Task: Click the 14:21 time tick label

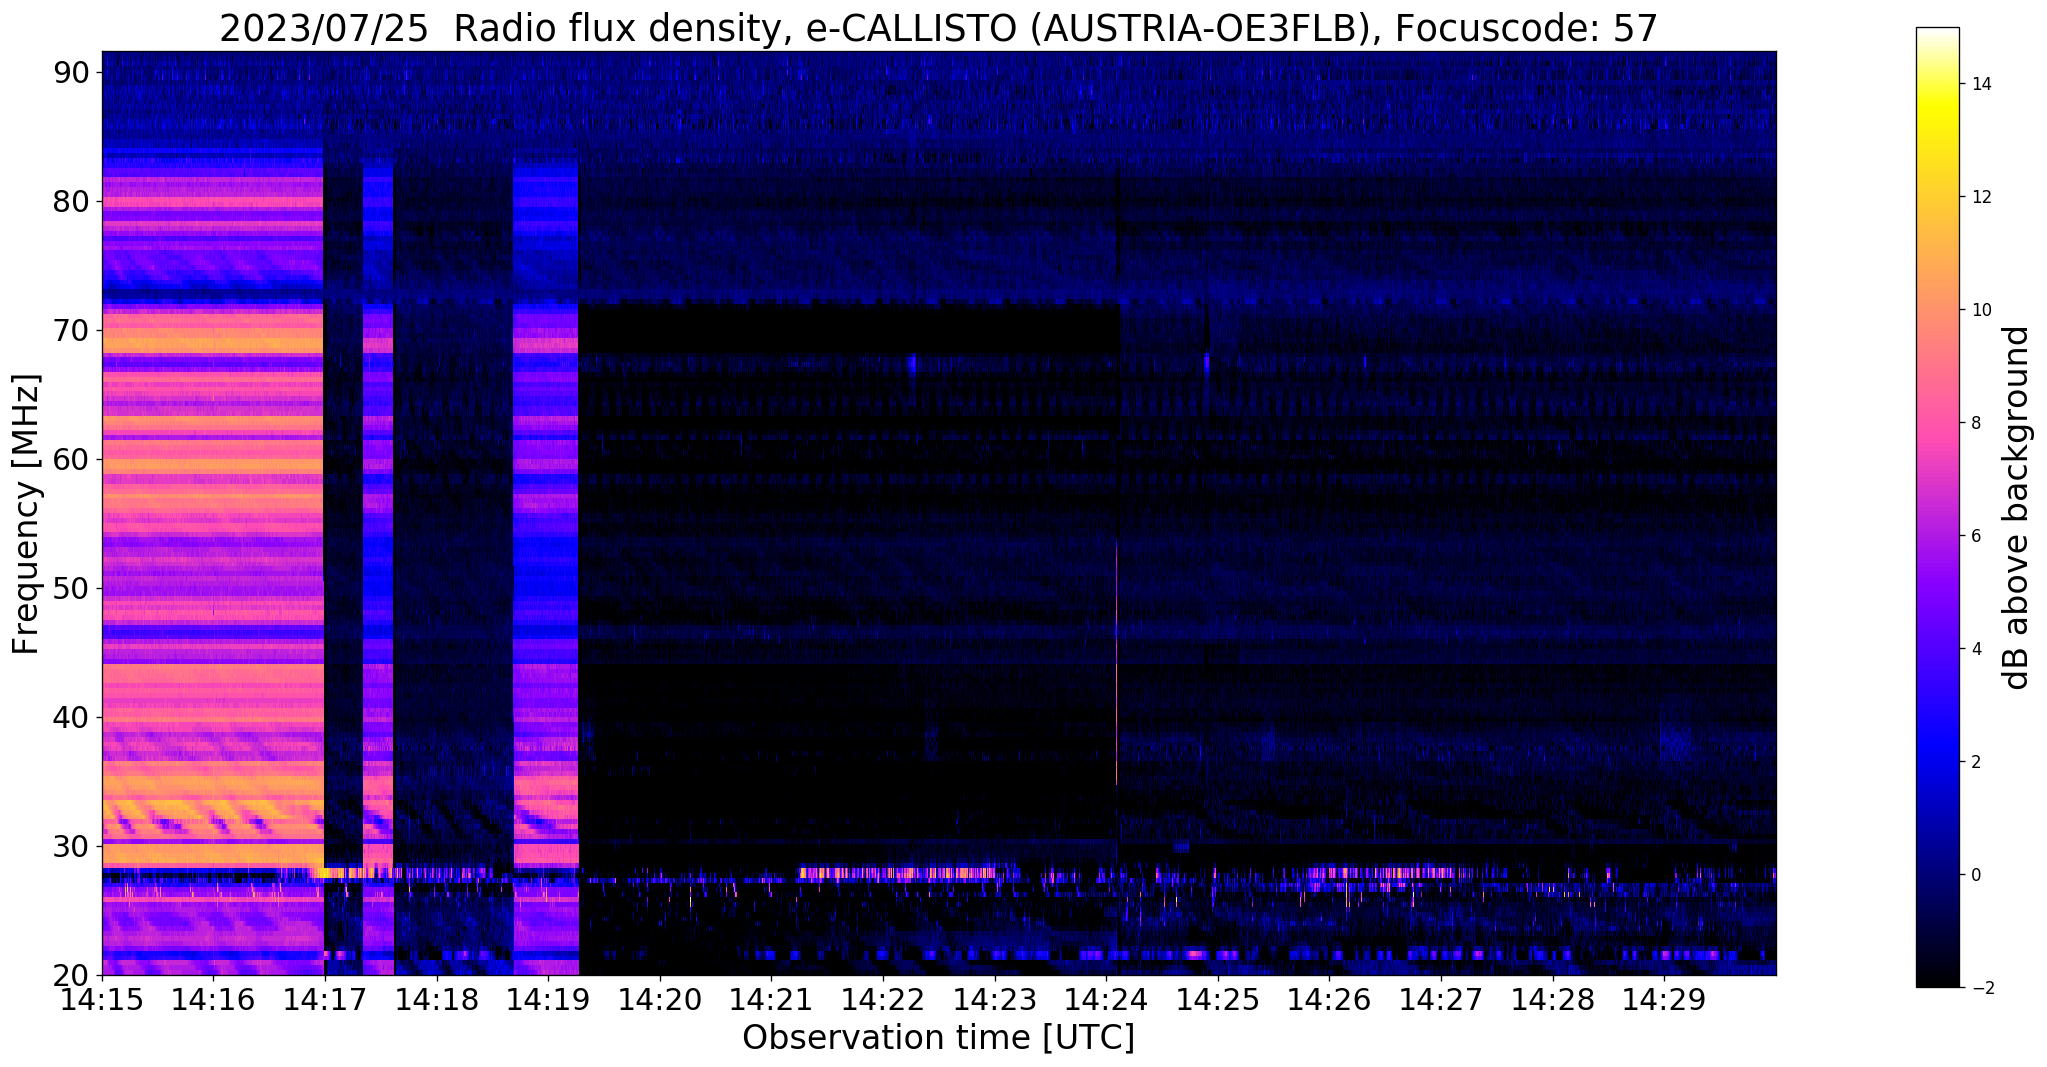Action: [771, 999]
